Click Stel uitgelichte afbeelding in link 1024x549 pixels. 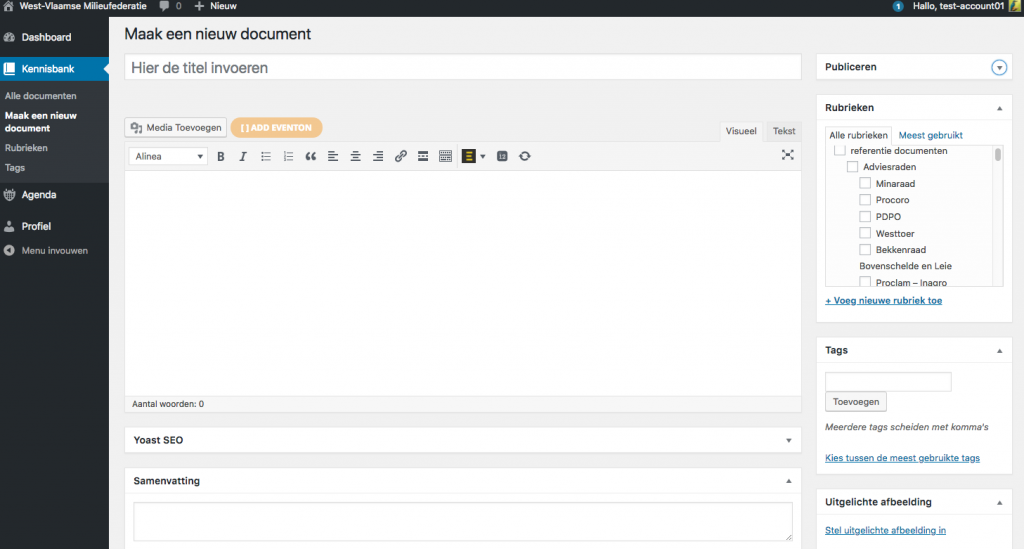[885, 530]
